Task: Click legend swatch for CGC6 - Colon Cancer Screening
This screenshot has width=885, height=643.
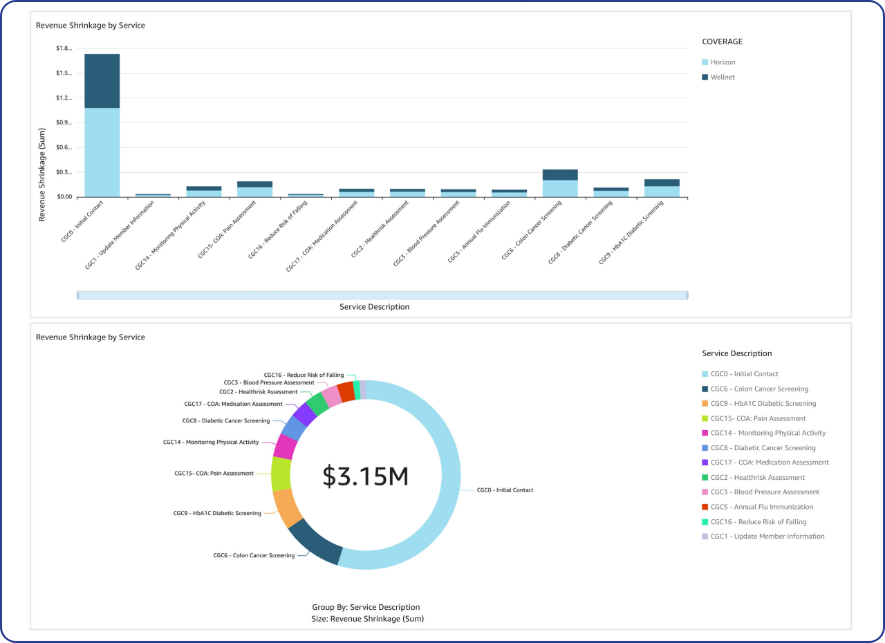Action: coord(705,389)
